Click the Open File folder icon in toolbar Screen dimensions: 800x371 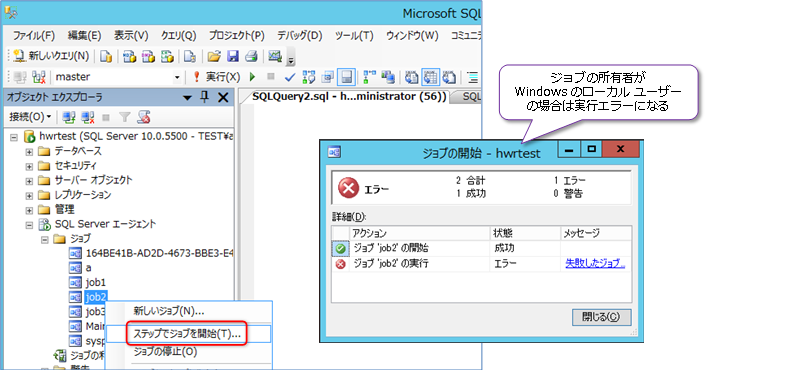click(214, 56)
